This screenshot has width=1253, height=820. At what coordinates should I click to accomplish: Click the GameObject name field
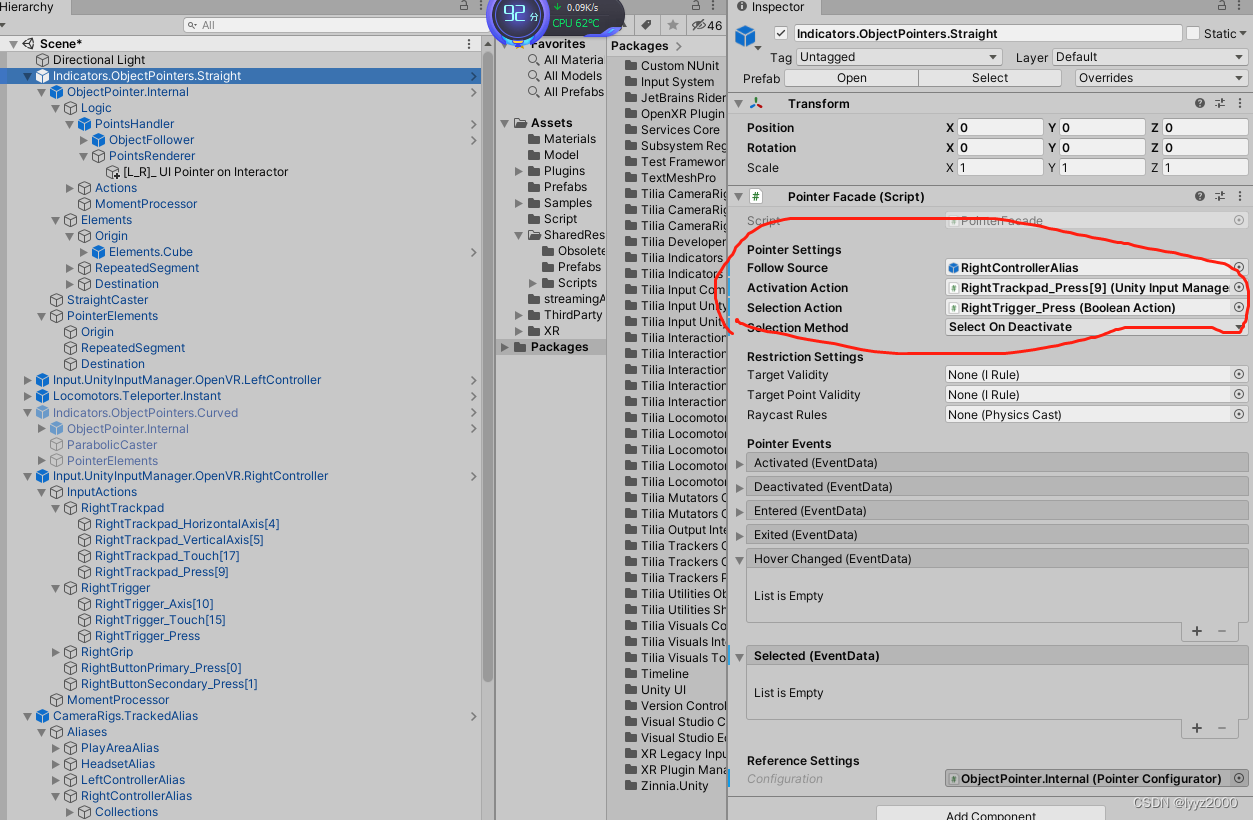point(988,34)
